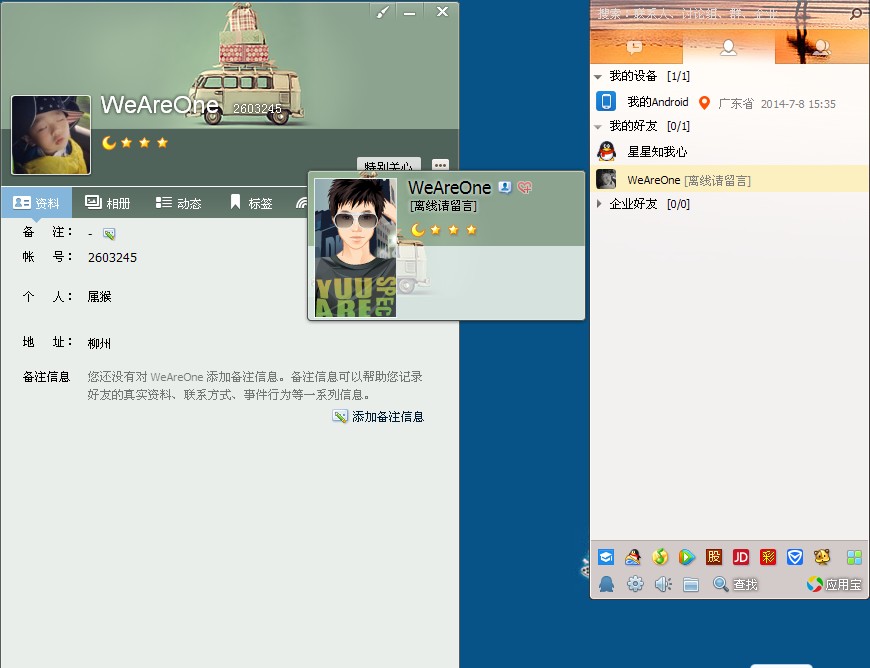Switch to the 动态 tab
The width and height of the screenshot is (870, 668).
[x=178, y=203]
